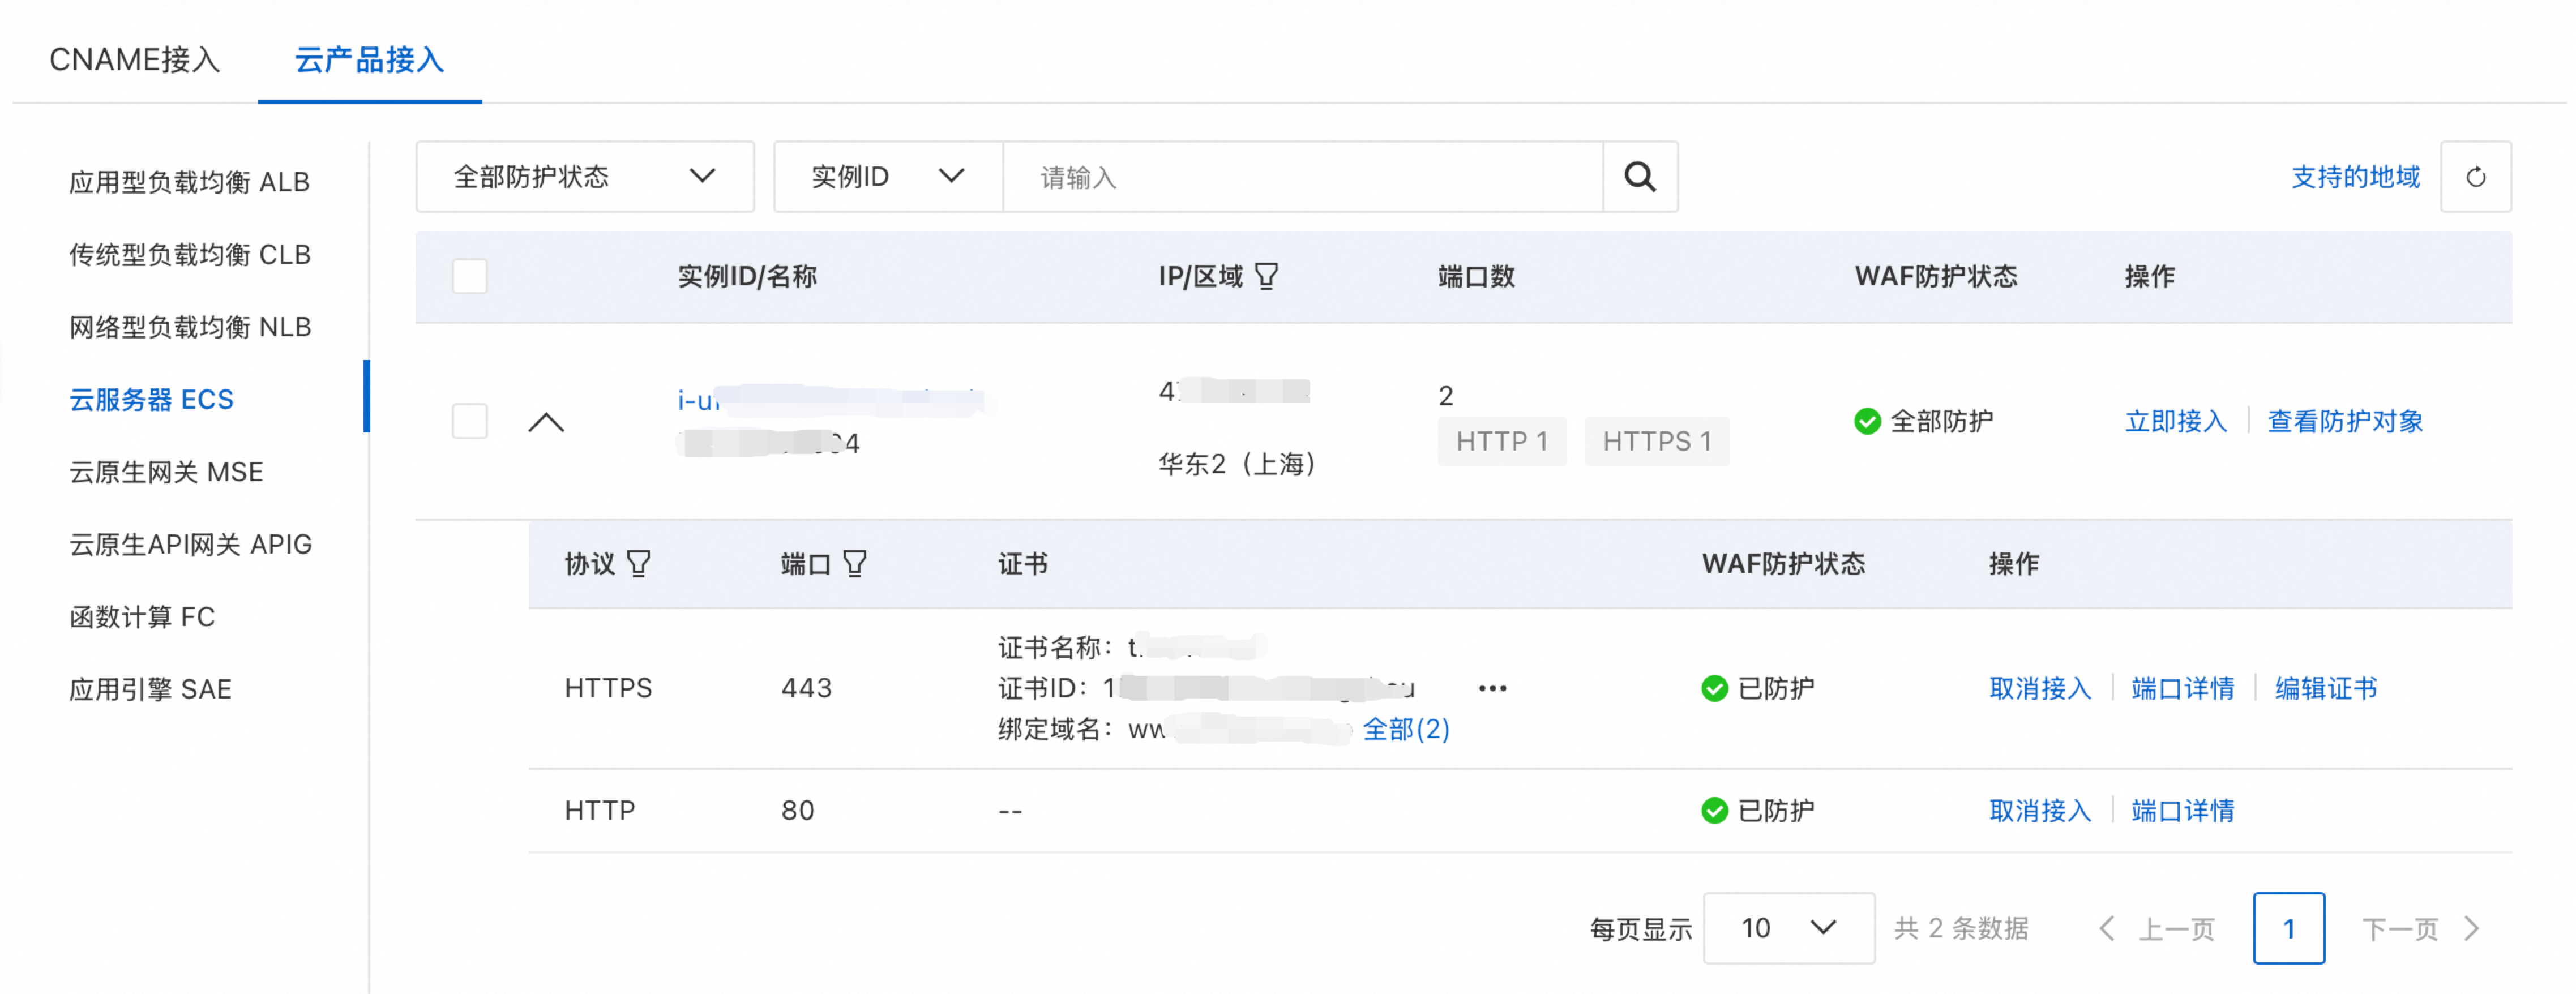
Task: Click the 全部(2) bound domains link
Action: pos(1405,729)
